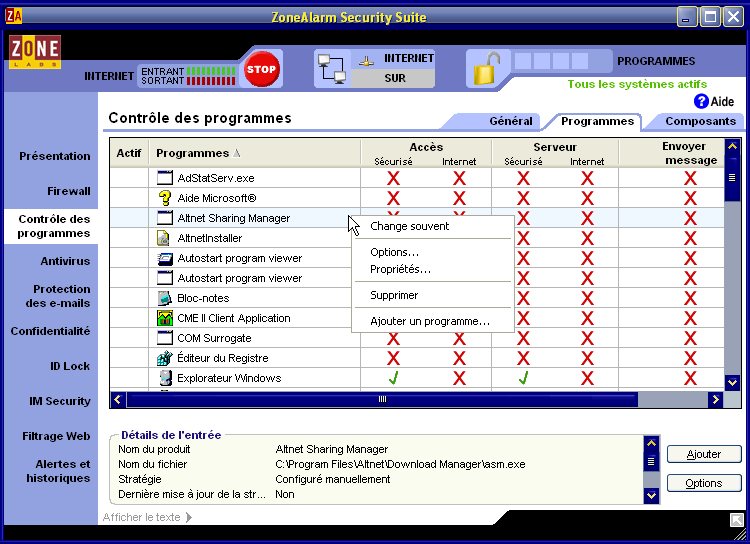Open the Firewall section
Viewport: 750px width, 544px height.
[68, 191]
